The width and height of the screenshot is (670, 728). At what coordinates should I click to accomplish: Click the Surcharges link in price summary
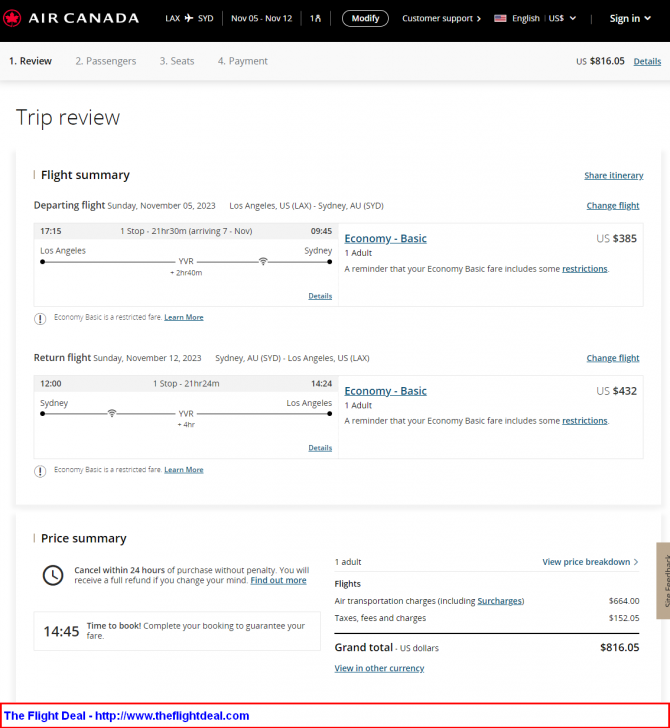click(500, 601)
